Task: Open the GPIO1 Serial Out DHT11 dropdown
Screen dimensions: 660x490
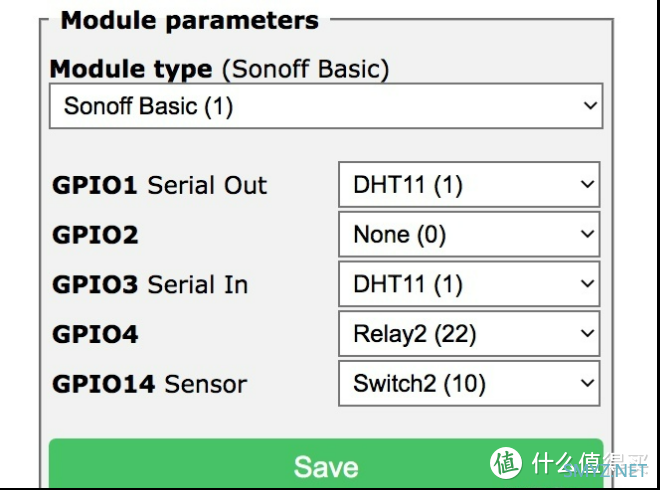Action: [469, 184]
